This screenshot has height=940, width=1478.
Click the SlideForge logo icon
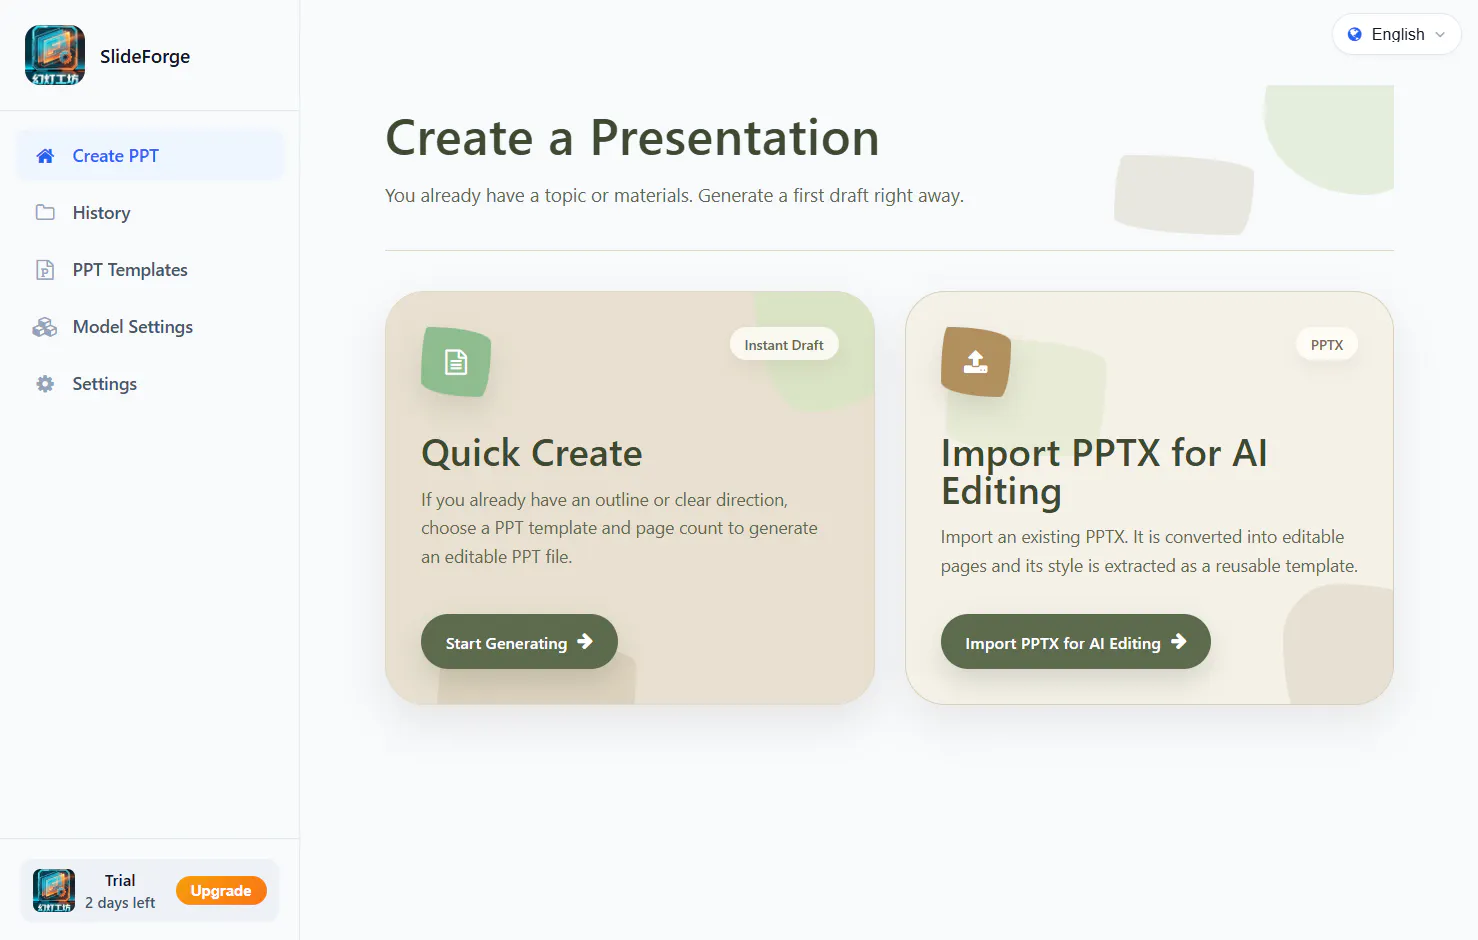(x=55, y=56)
